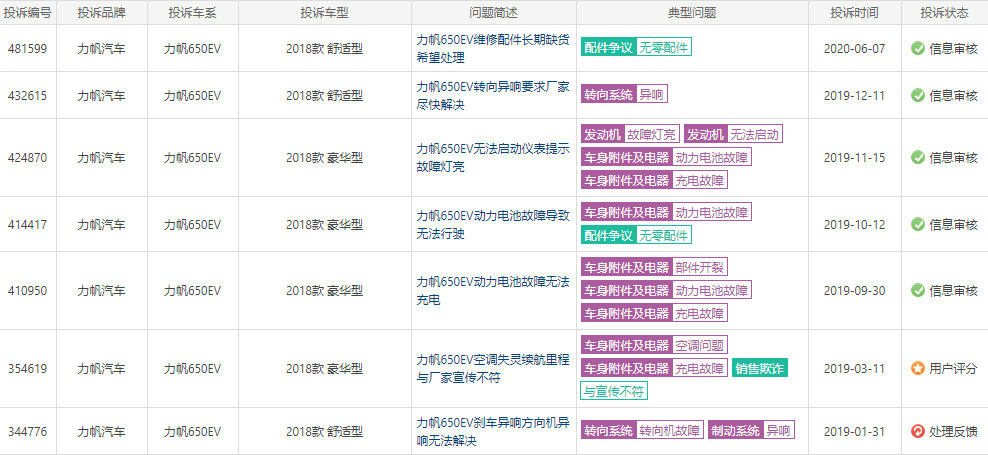This screenshot has width=988, height=455.
Task: Select complaint number 432615
Action: 28,96
